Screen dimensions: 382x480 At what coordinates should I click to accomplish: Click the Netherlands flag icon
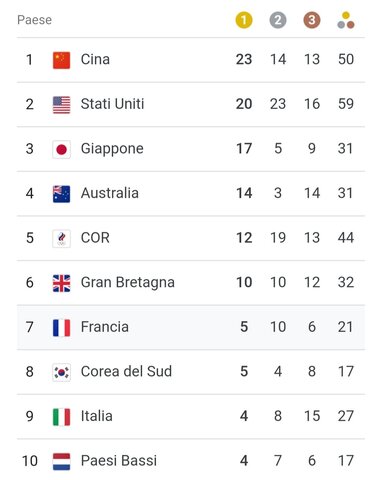pyautogui.click(x=62, y=461)
